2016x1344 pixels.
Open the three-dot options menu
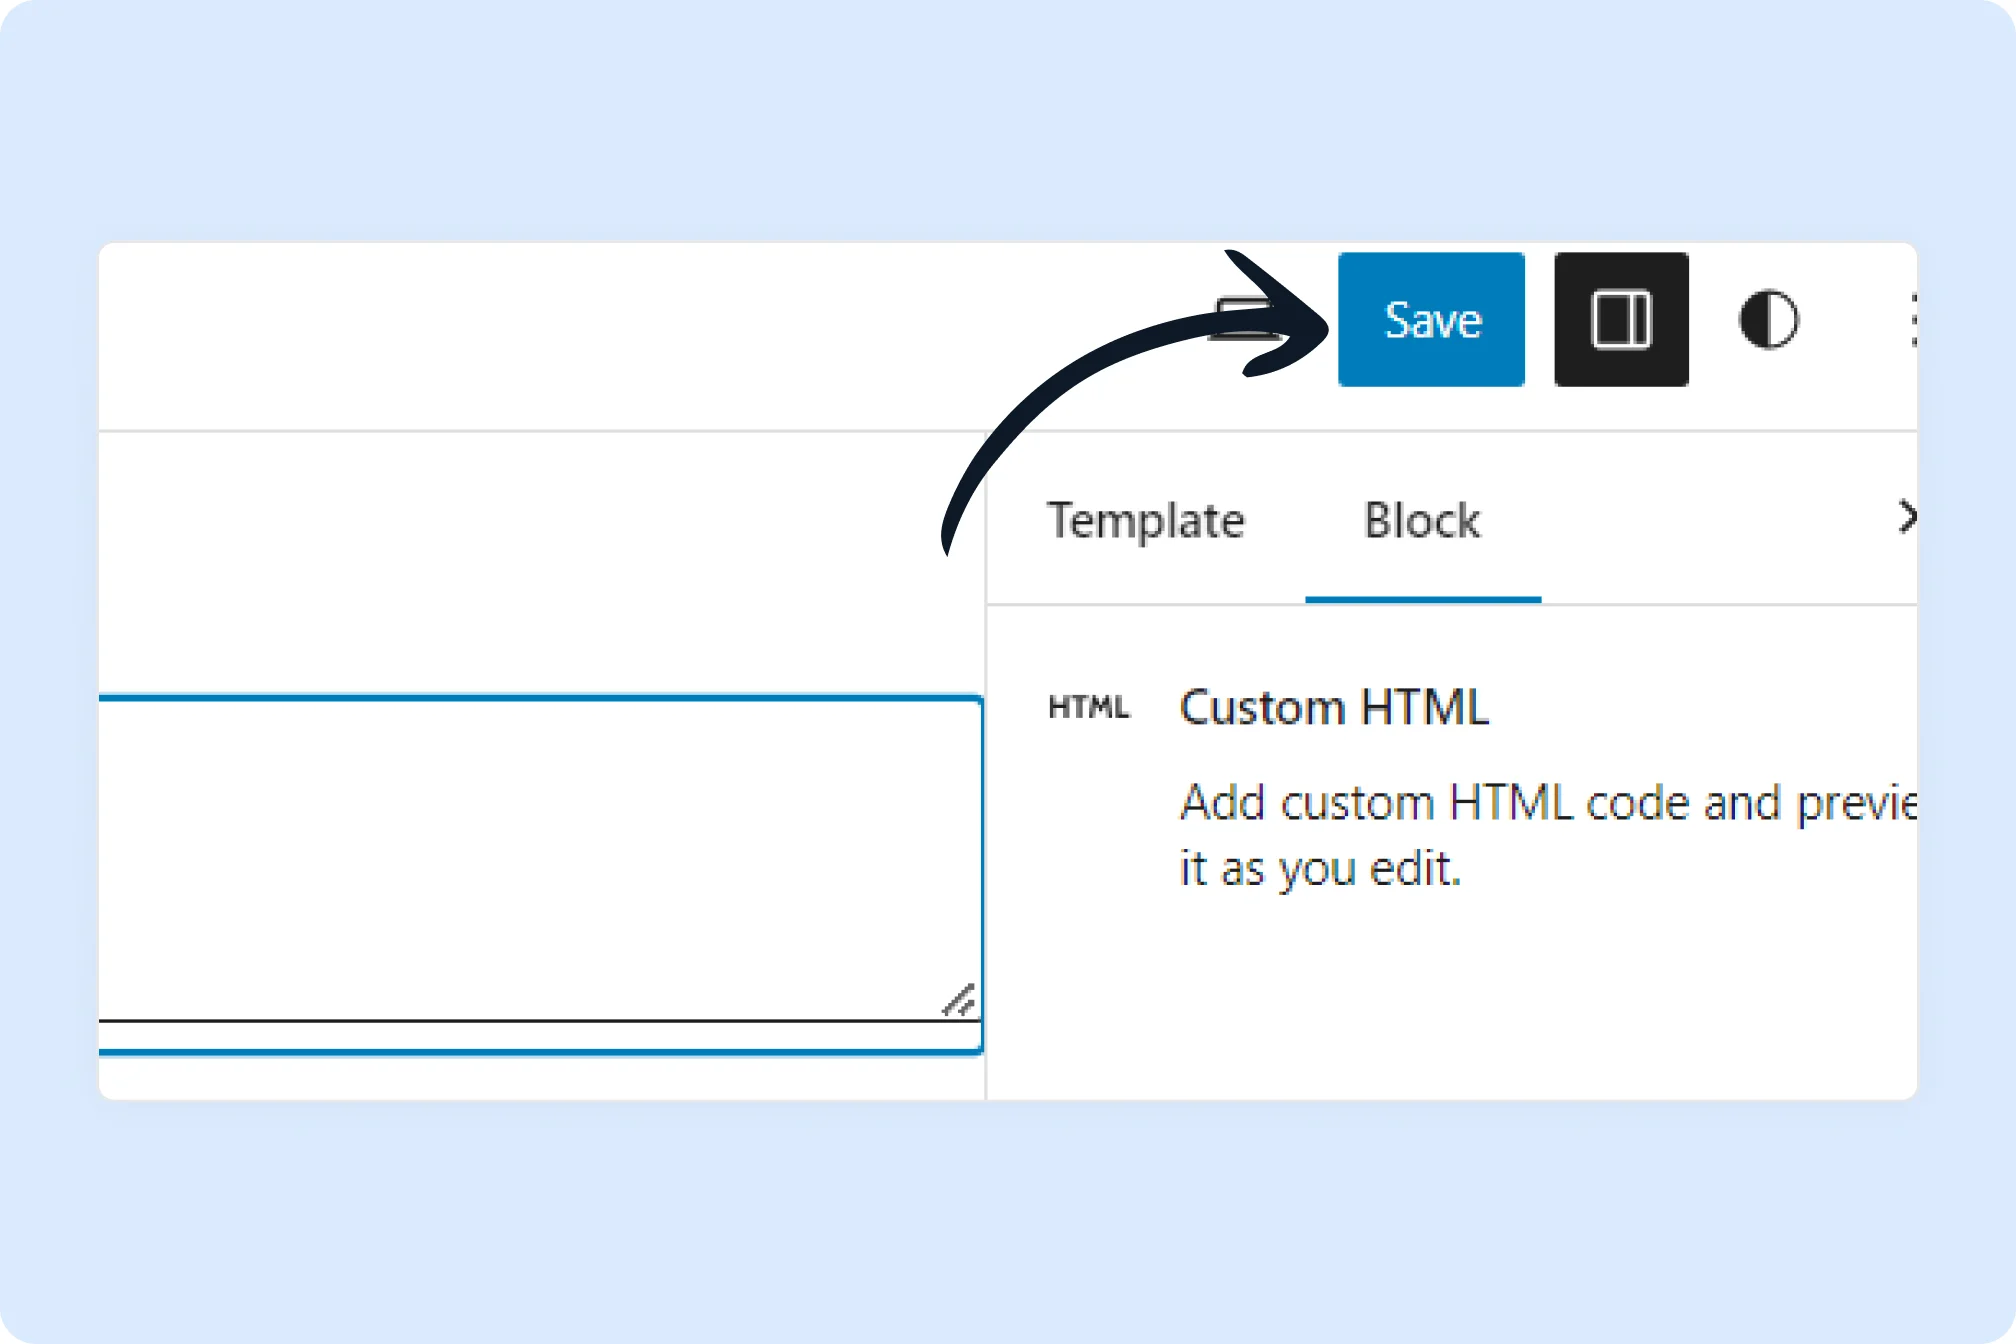click(x=1912, y=320)
